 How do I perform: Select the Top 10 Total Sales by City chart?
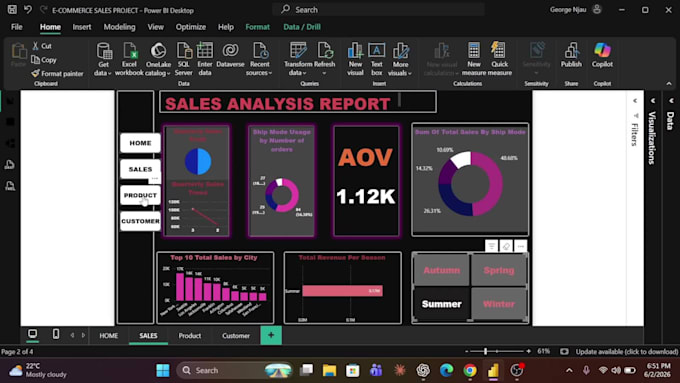coord(215,288)
